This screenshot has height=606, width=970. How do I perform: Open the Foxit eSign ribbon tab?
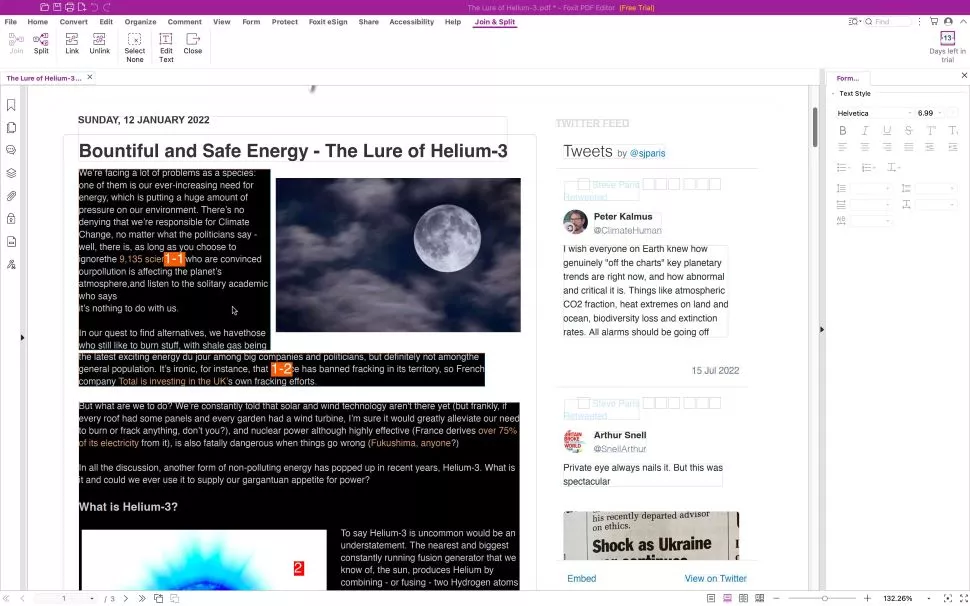pyautogui.click(x=328, y=22)
